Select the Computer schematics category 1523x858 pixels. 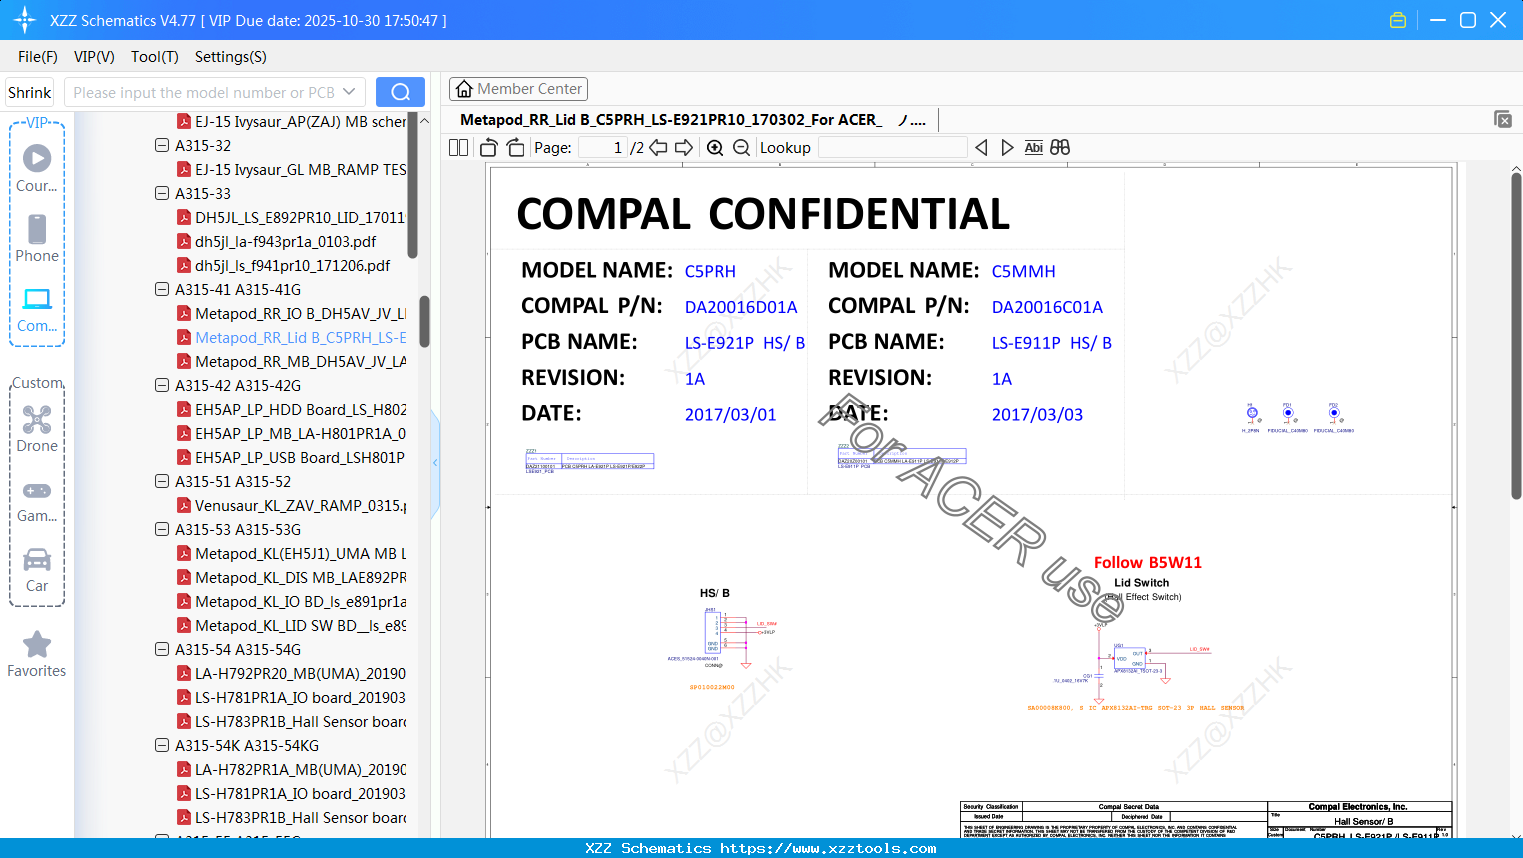tap(37, 309)
